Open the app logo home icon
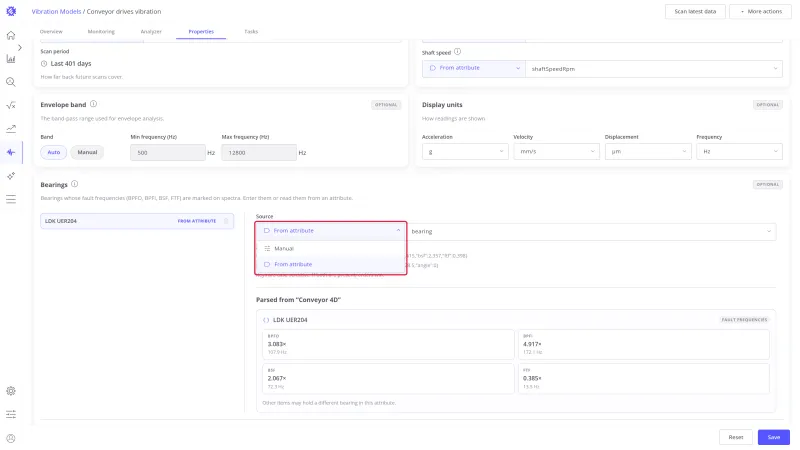The height and width of the screenshot is (450, 800). [x=11, y=11]
